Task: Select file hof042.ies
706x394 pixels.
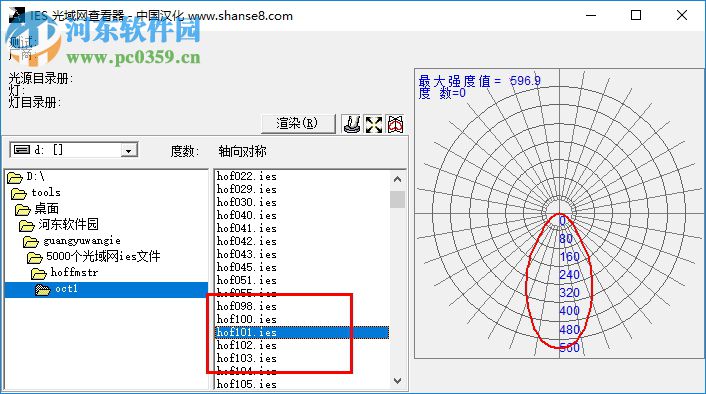Action: 247,241
